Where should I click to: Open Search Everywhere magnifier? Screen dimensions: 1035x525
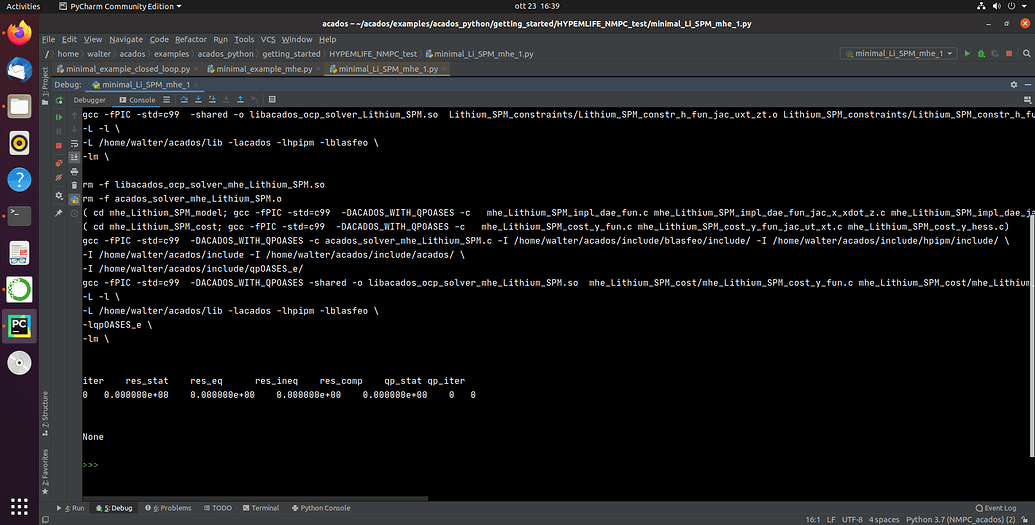click(1026, 53)
